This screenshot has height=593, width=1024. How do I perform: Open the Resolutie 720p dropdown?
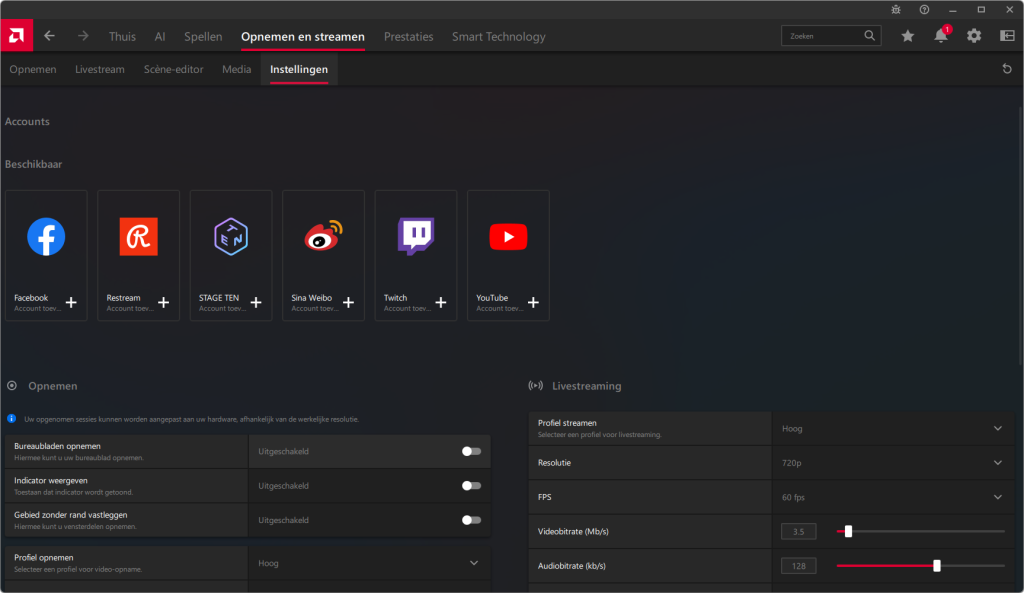point(997,463)
